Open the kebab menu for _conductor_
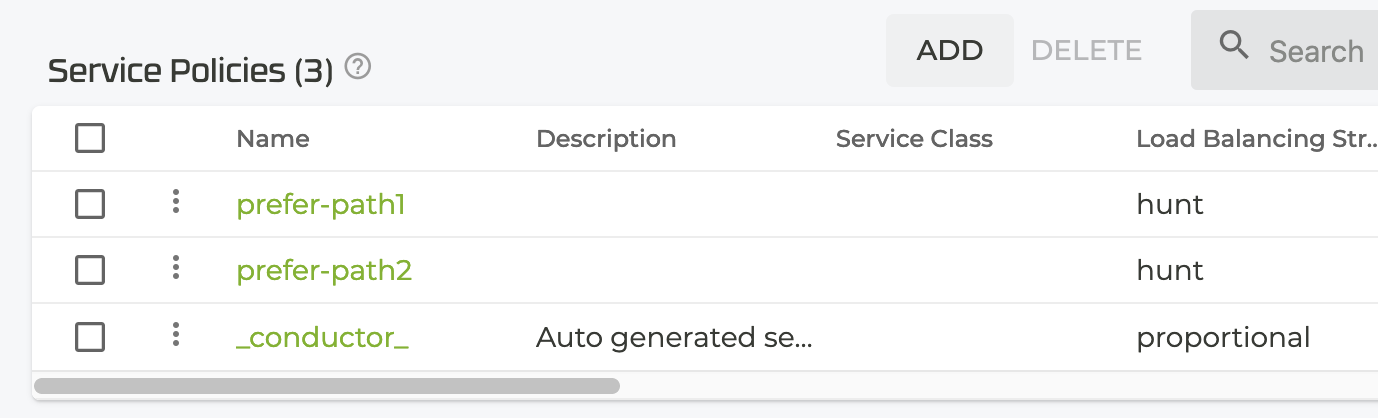 tap(175, 335)
